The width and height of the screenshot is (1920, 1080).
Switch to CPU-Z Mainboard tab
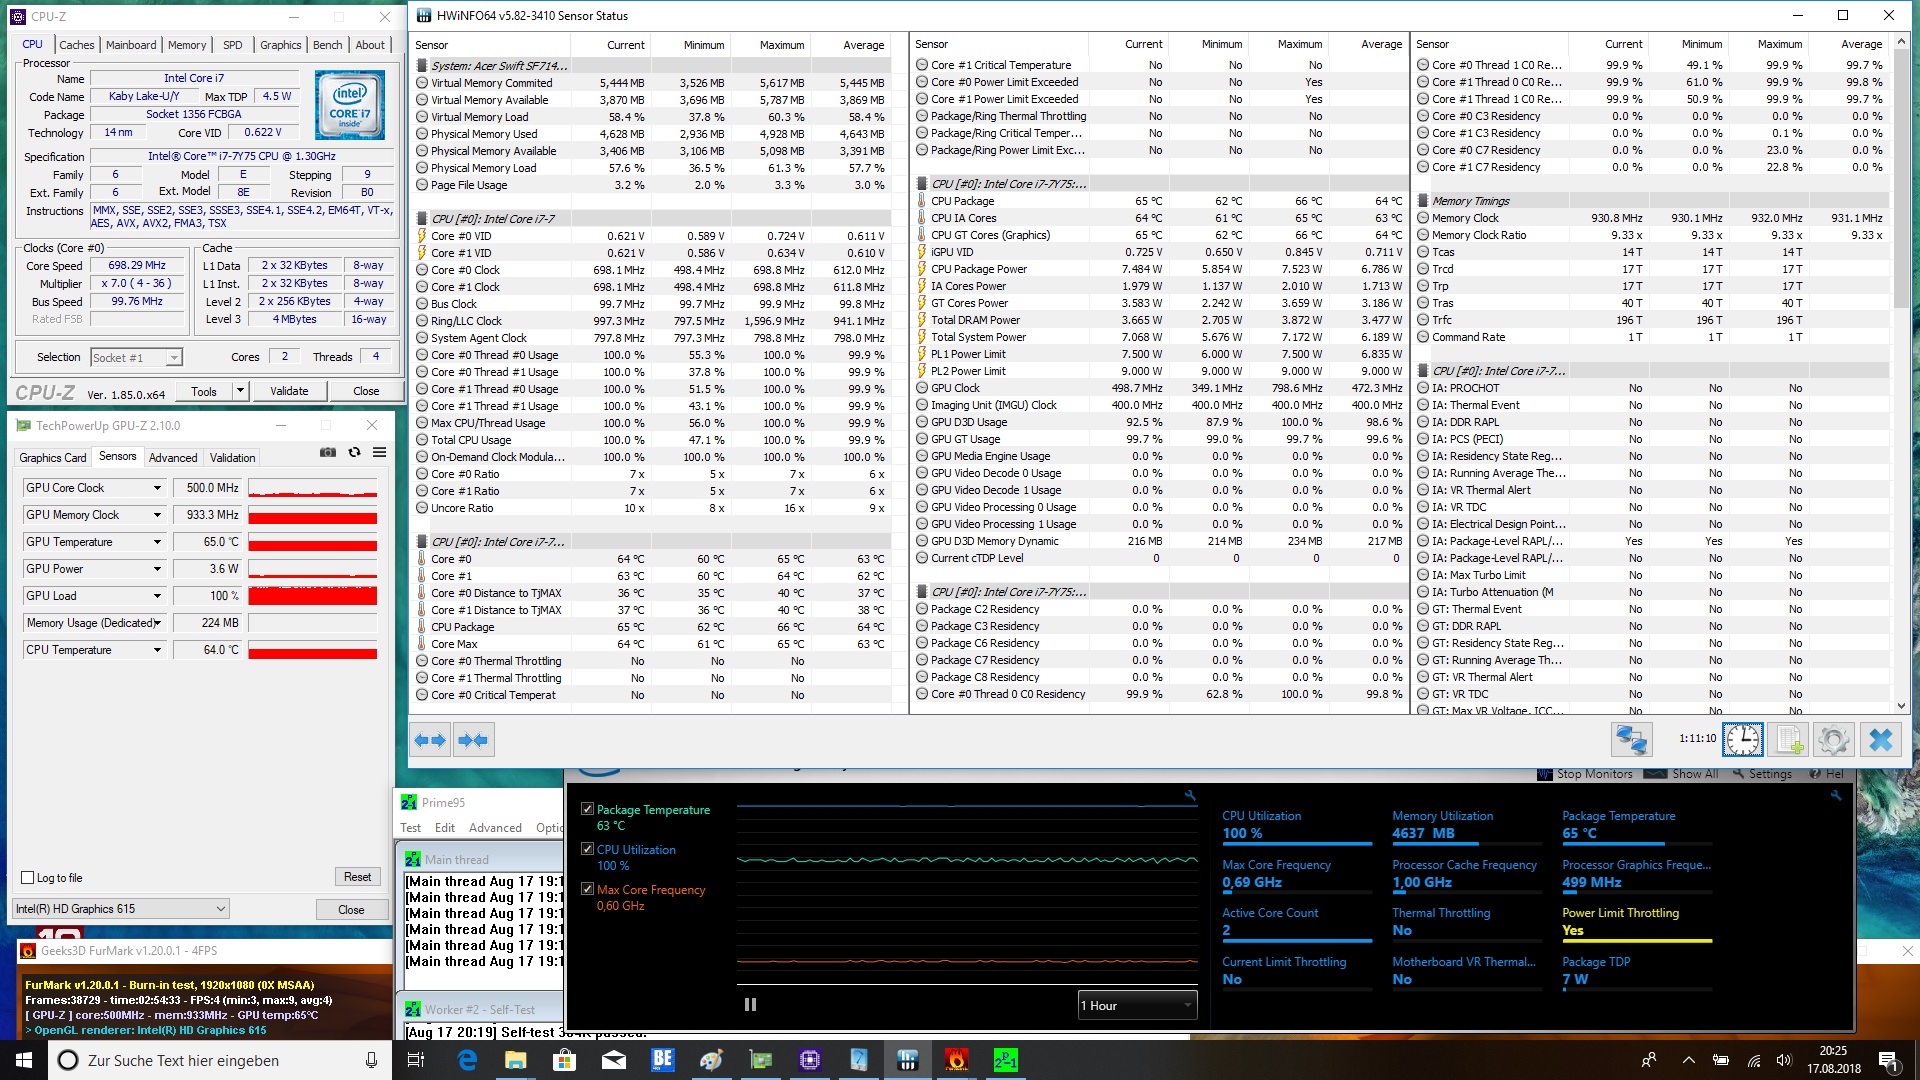tap(131, 45)
